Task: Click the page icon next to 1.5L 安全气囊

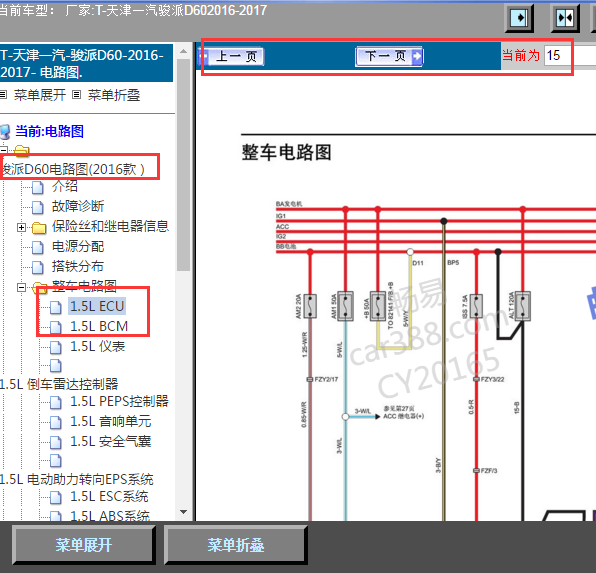Action: [56, 442]
